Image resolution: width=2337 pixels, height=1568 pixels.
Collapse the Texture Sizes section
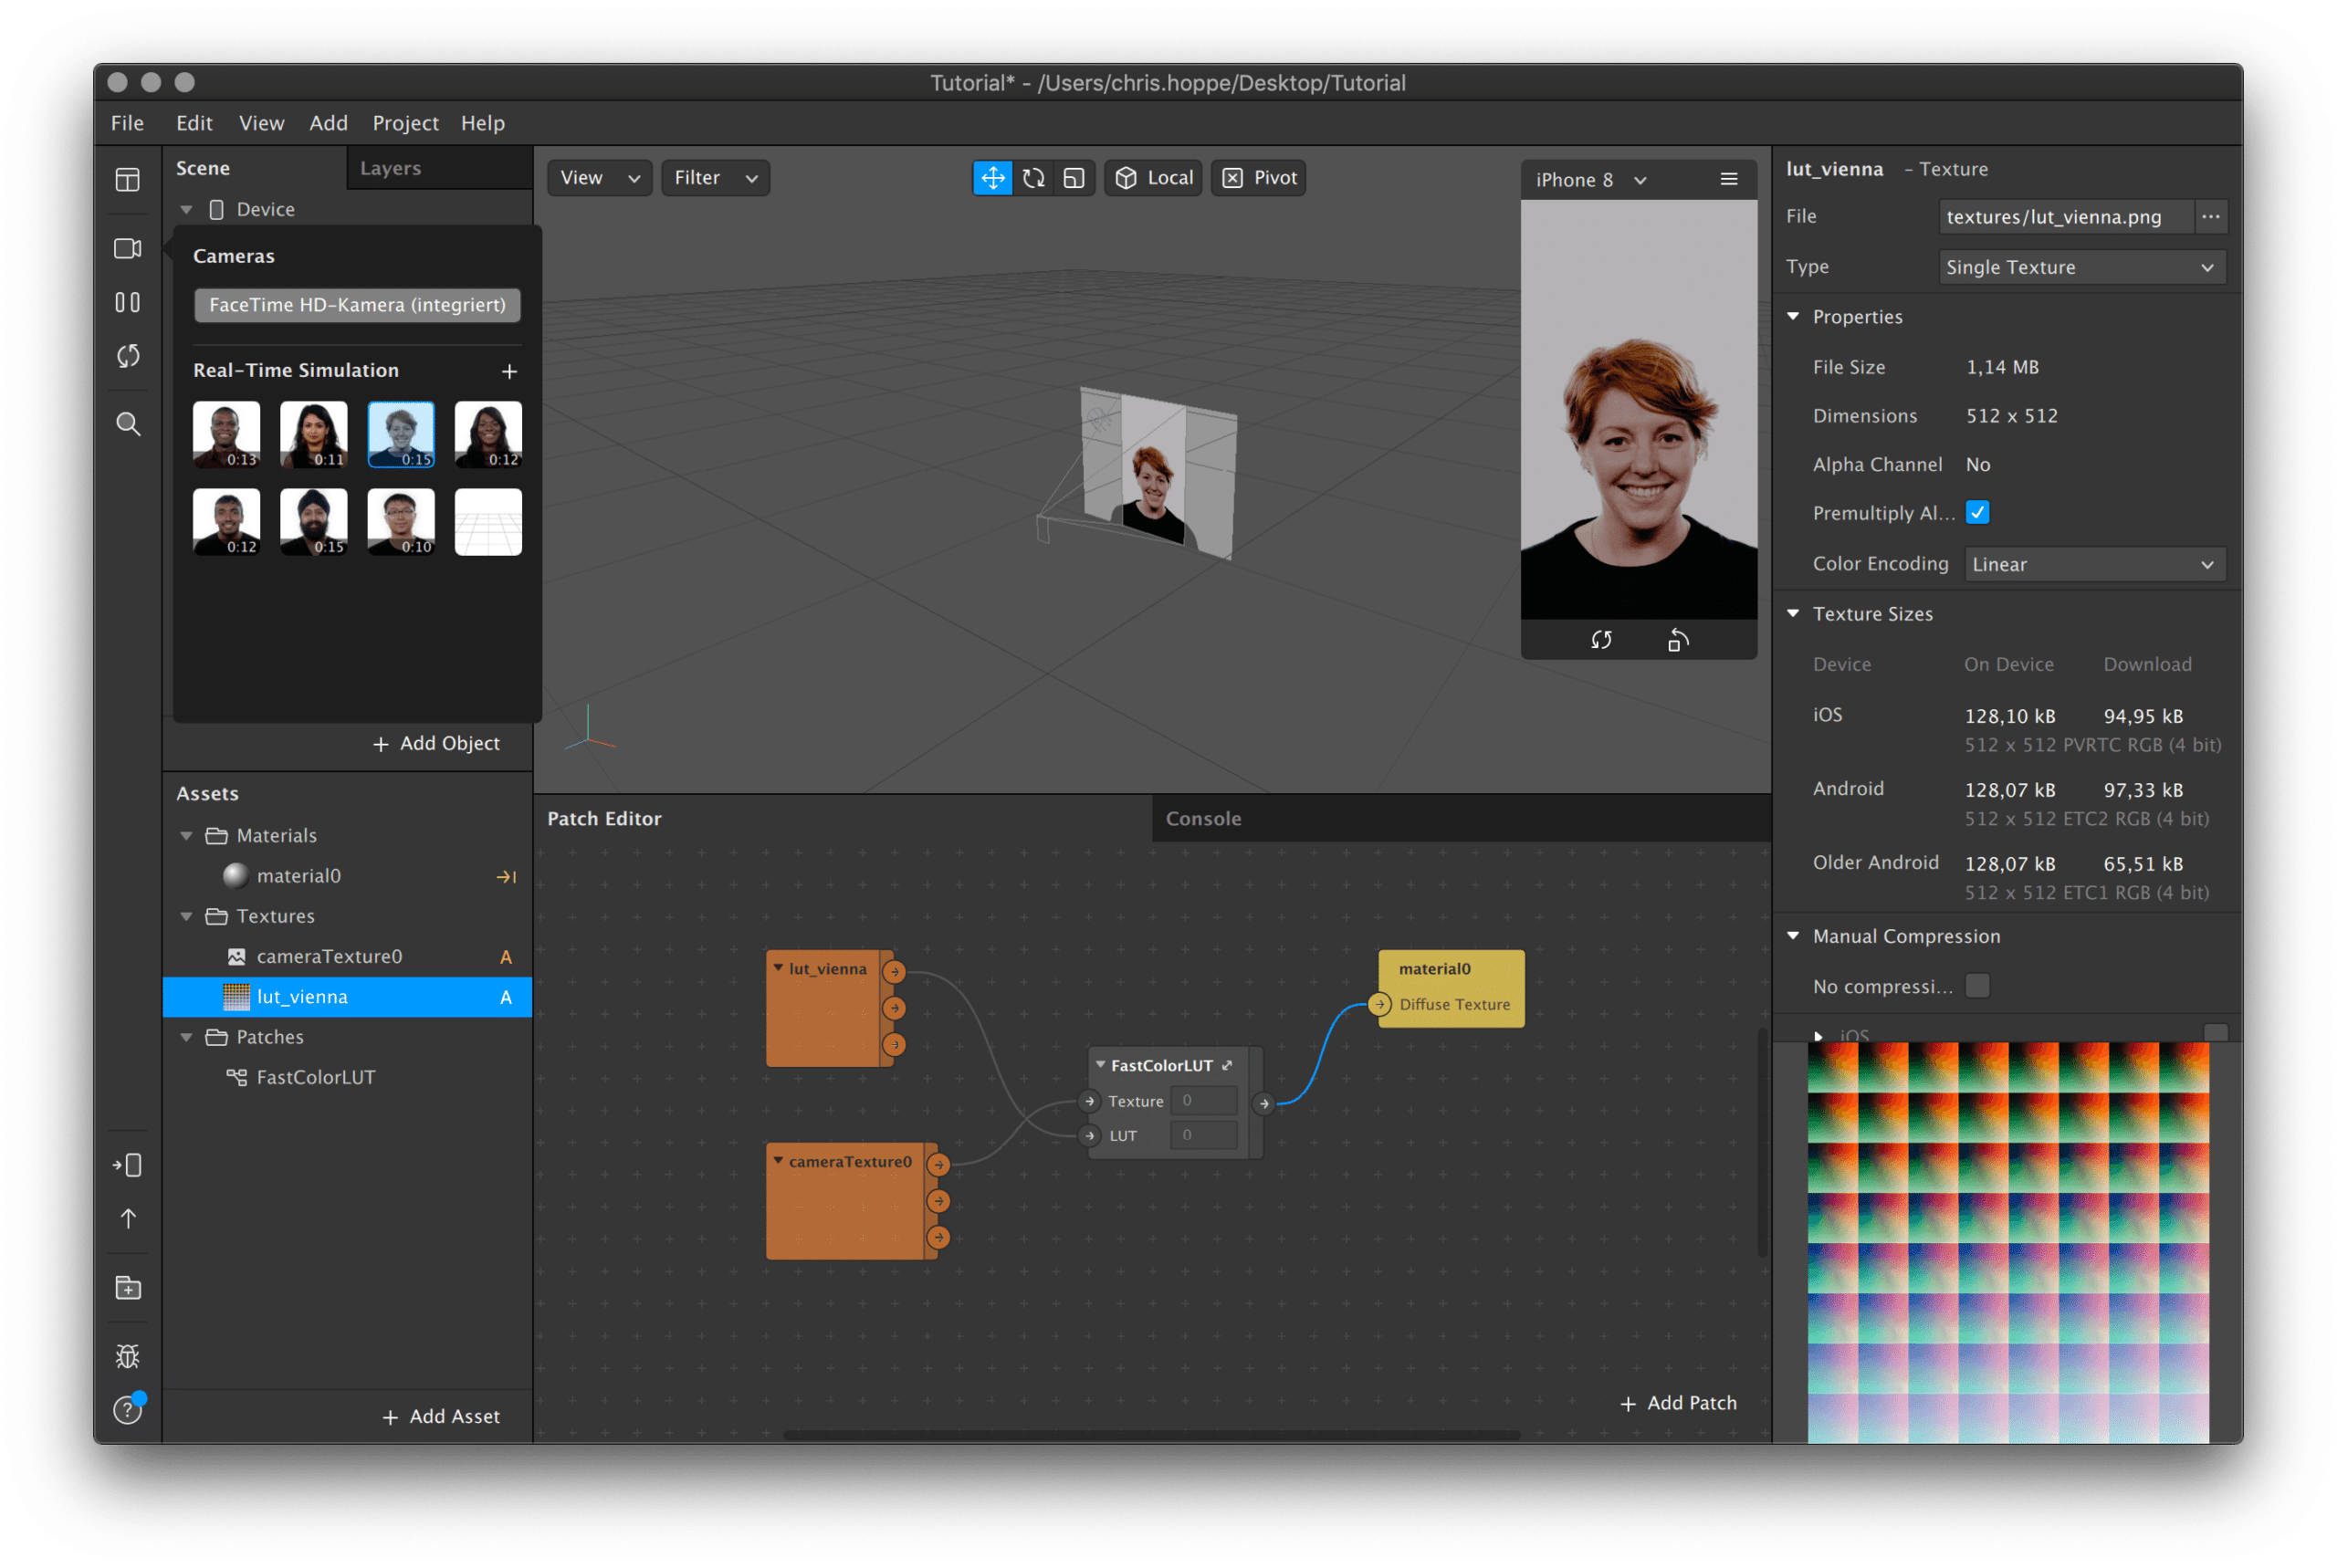1793,613
